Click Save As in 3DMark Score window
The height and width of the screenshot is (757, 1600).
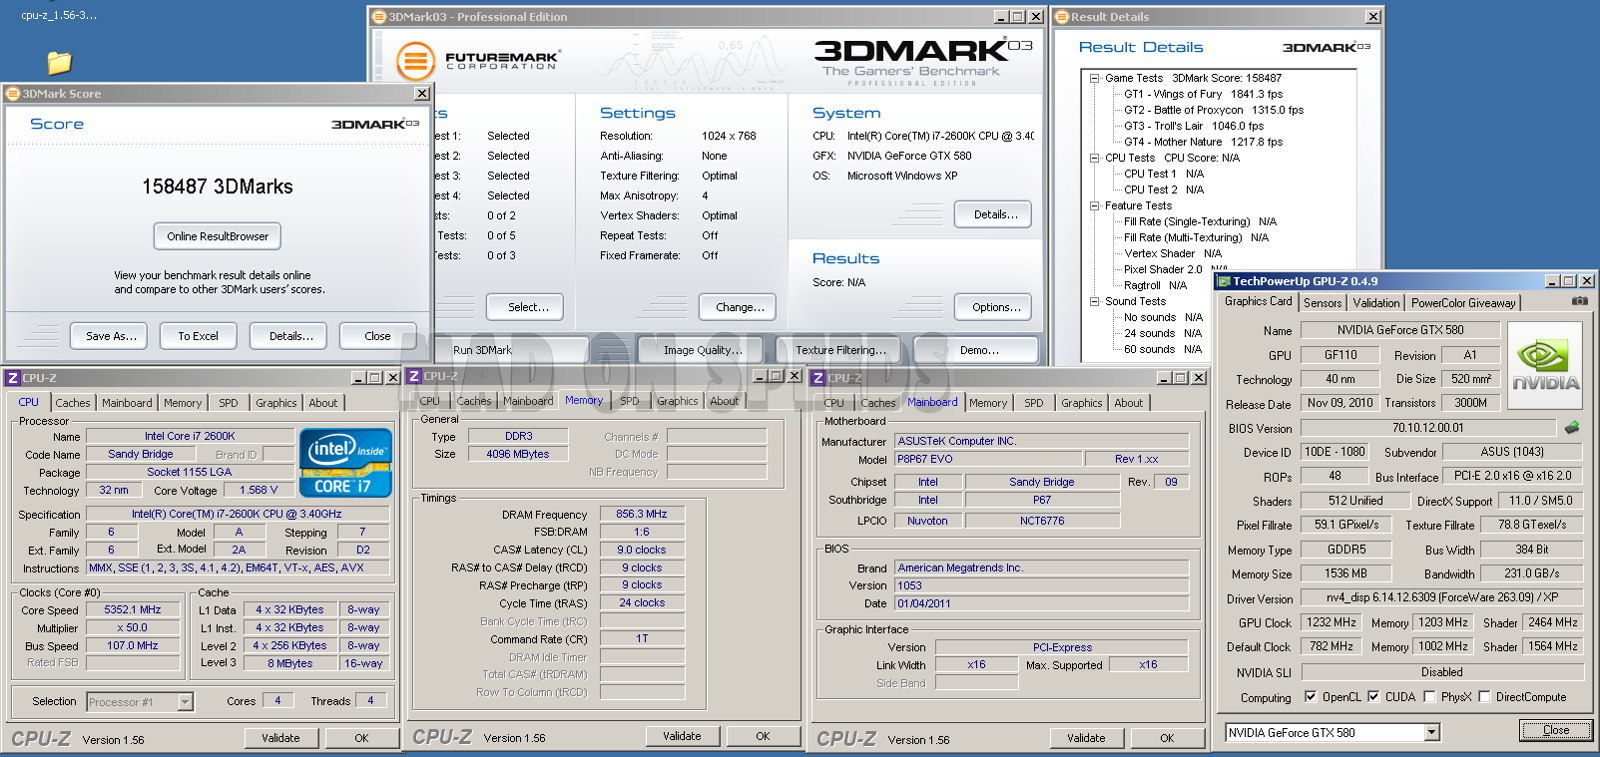(x=111, y=336)
